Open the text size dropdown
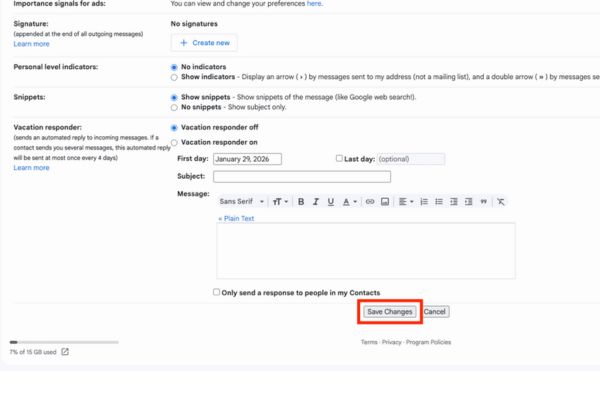The image size is (600, 400). pyautogui.click(x=280, y=201)
